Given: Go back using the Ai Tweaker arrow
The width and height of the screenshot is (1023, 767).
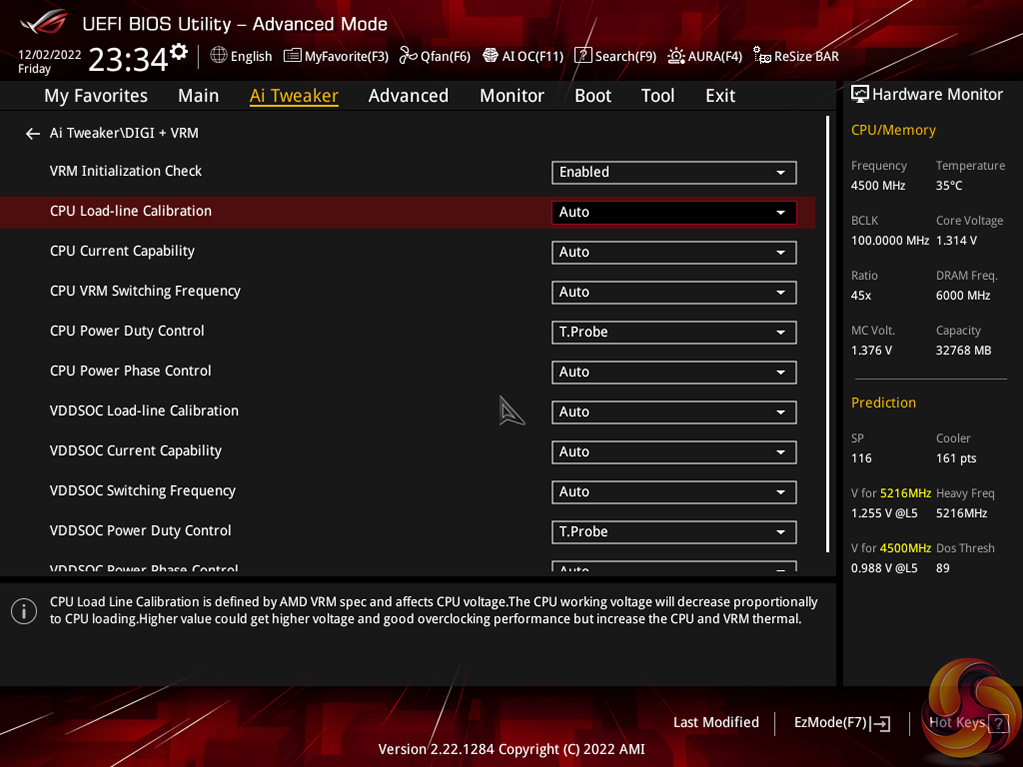Looking at the screenshot, I should tap(33, 133).
